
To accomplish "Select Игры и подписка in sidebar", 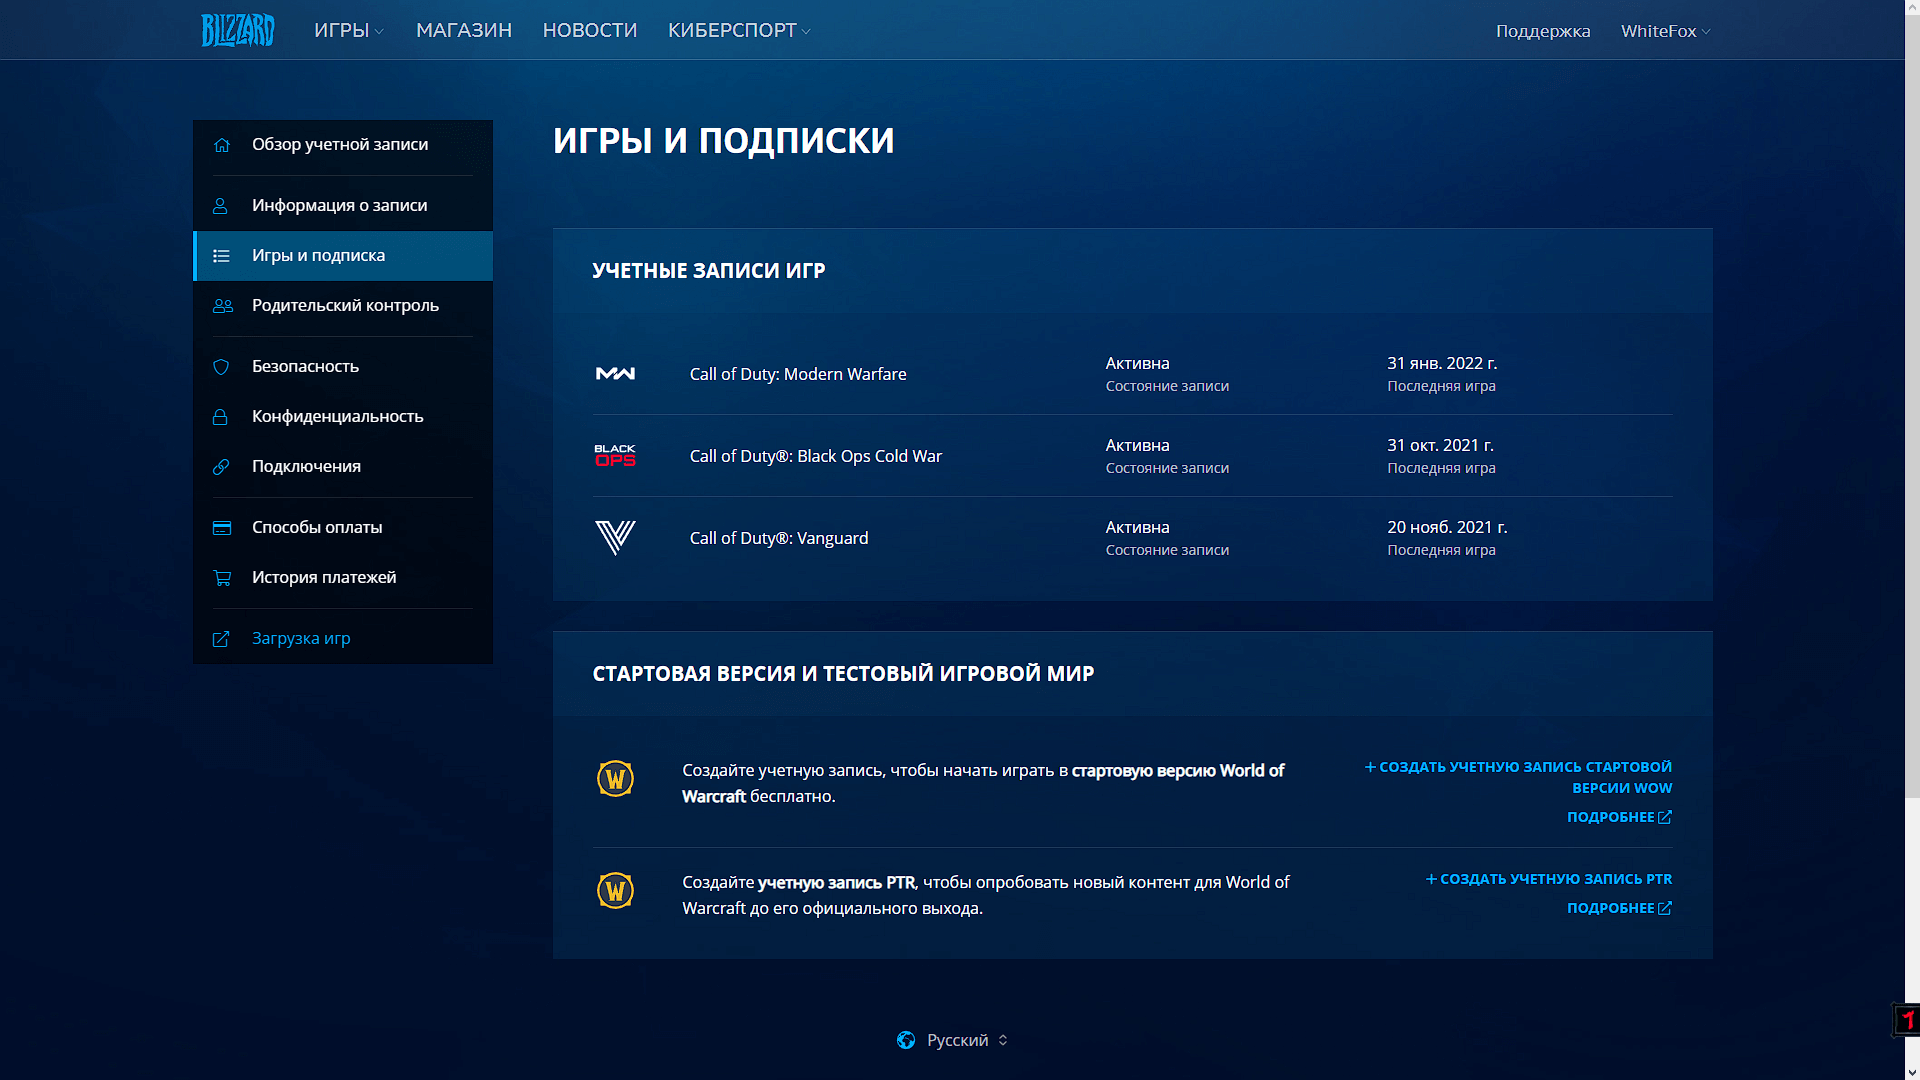I will [x=343, y=256].
